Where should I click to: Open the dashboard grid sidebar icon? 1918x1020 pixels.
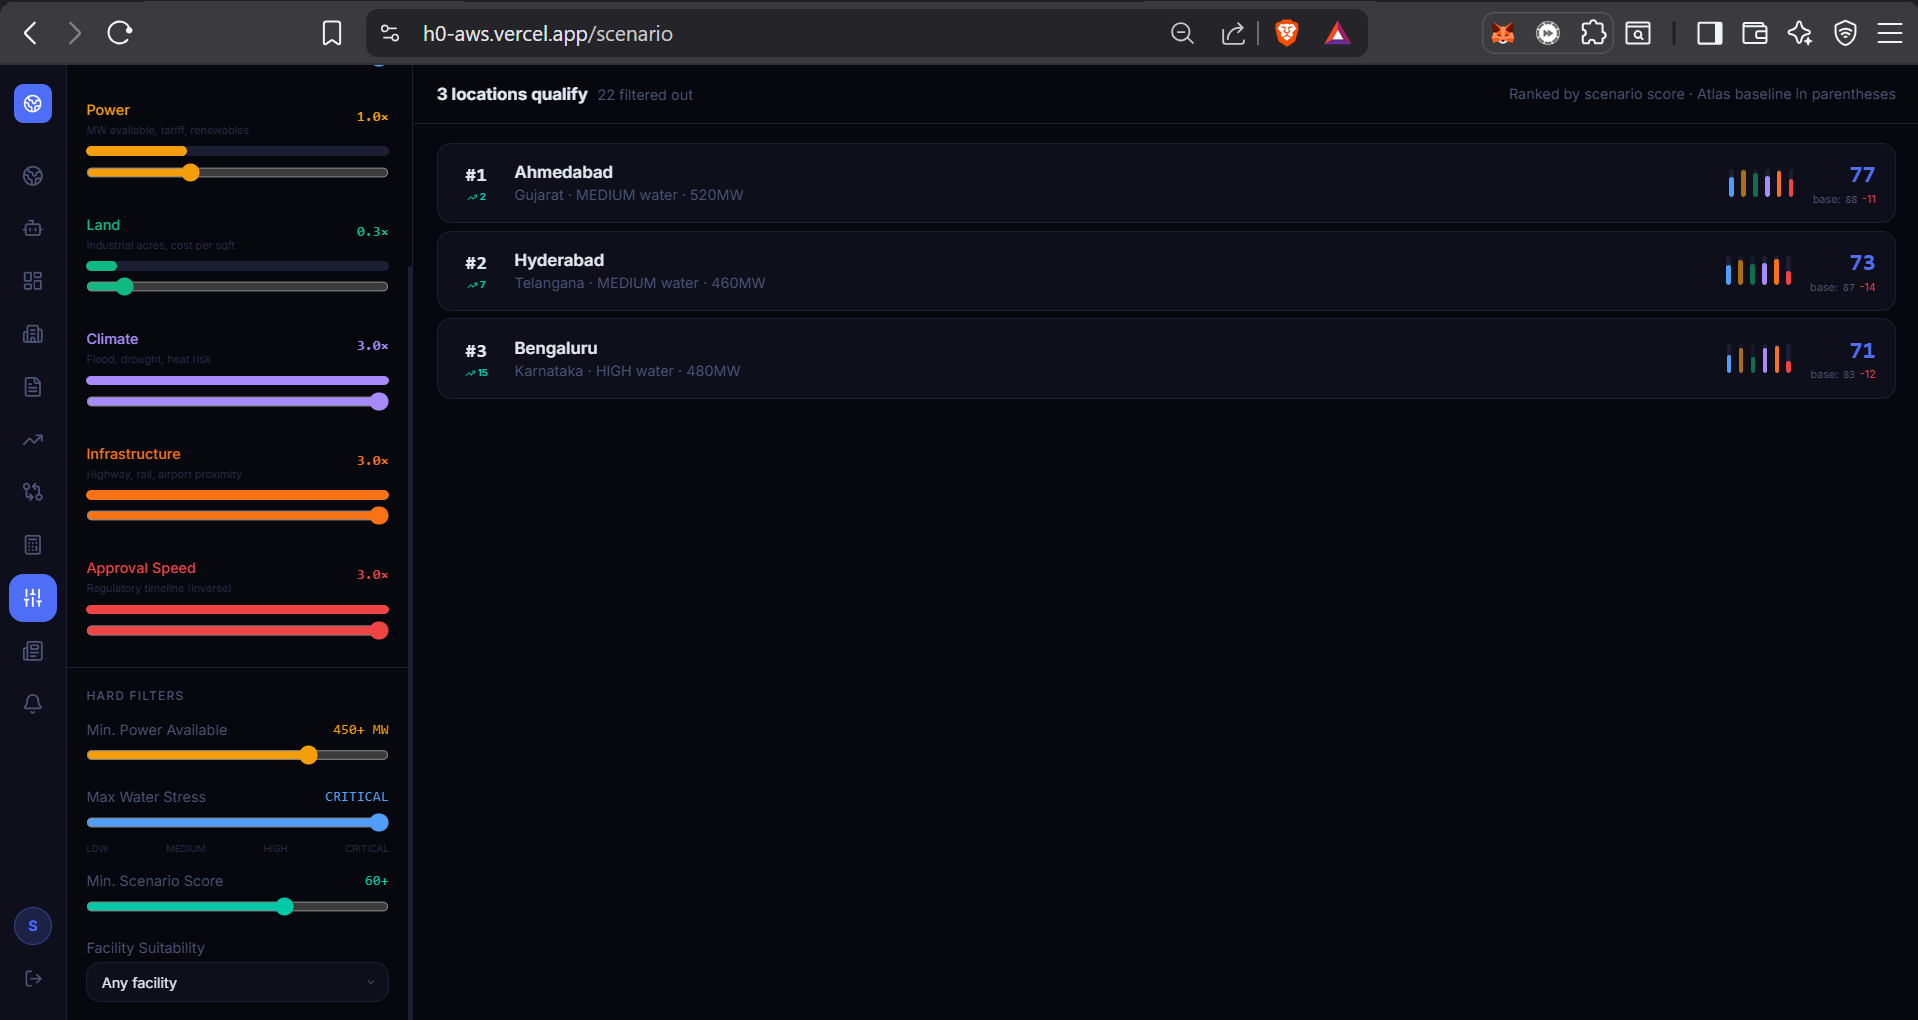pyautogui.click(x=33, y=281)
